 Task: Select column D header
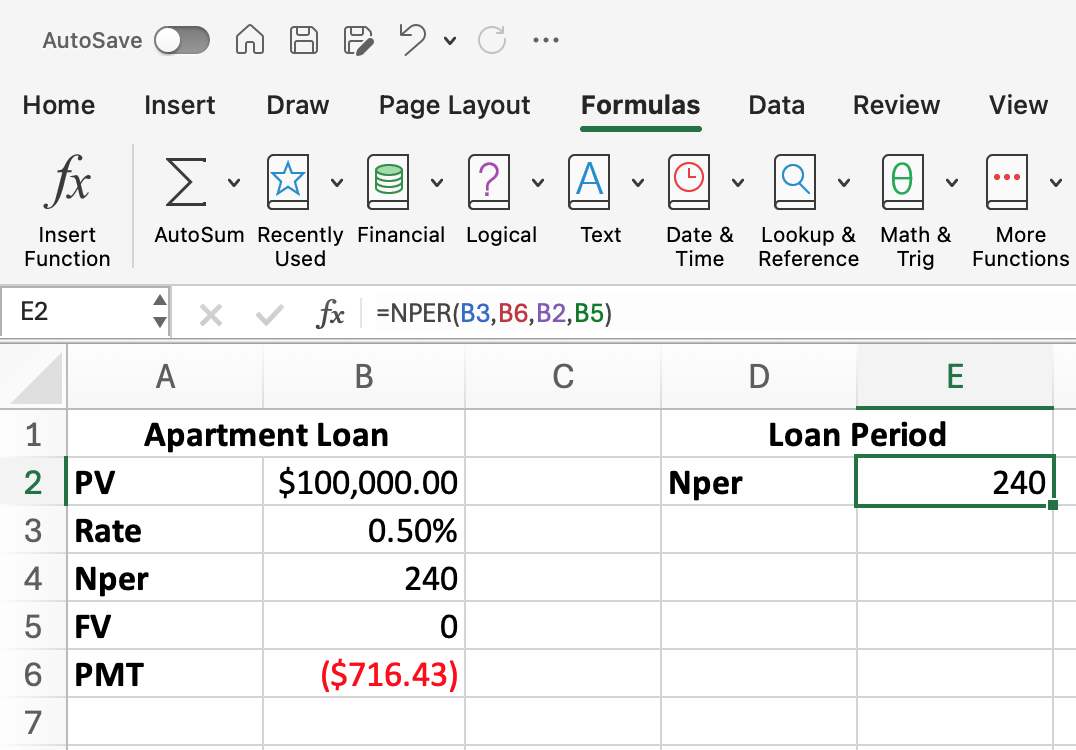[x=759, y=377]
